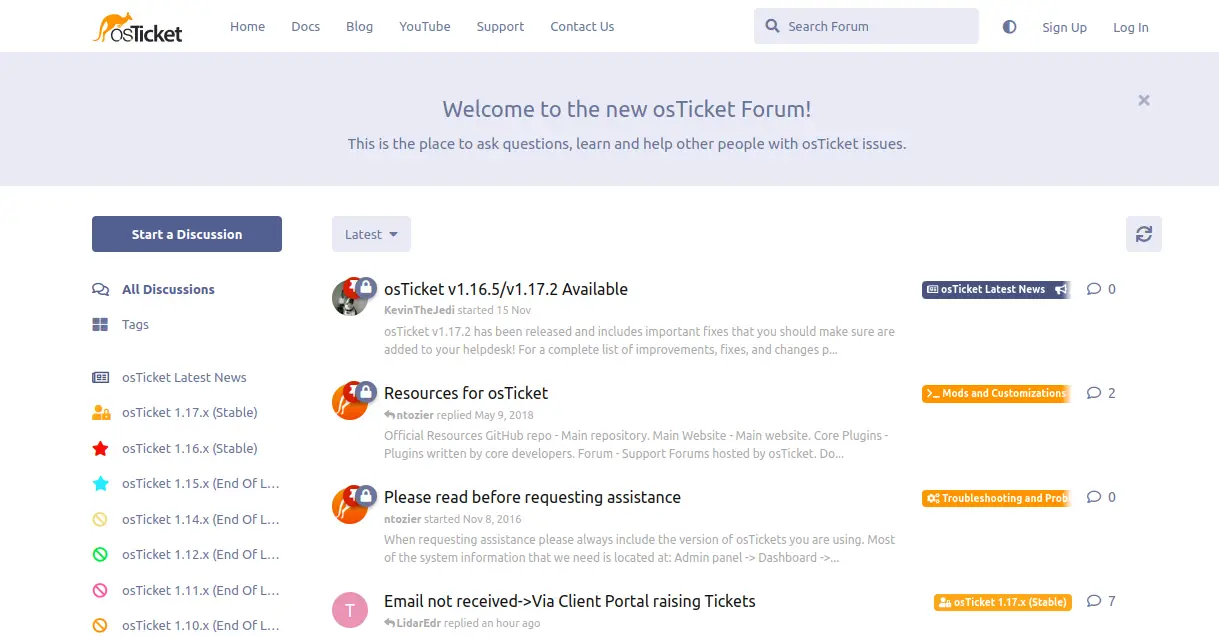Focus the Search Forum field
Viewport: 1219px width, 636px height.
pos(866,26)
